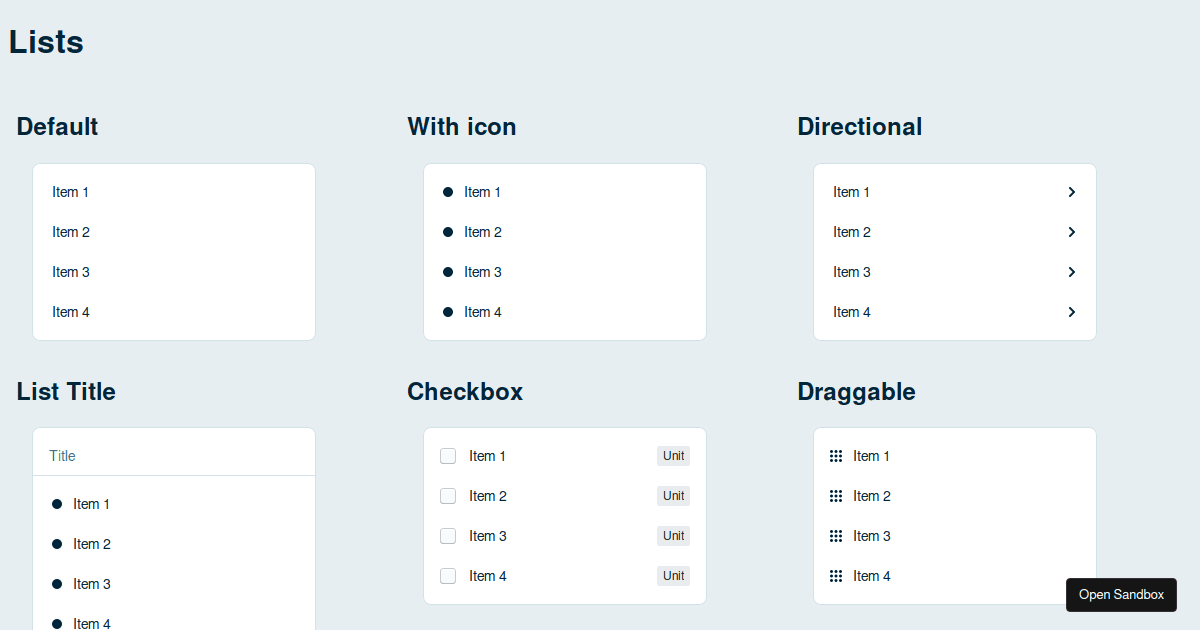
Task: Expand Item 2 using its chevron in Directional
Action: (x=1071, y=232)
